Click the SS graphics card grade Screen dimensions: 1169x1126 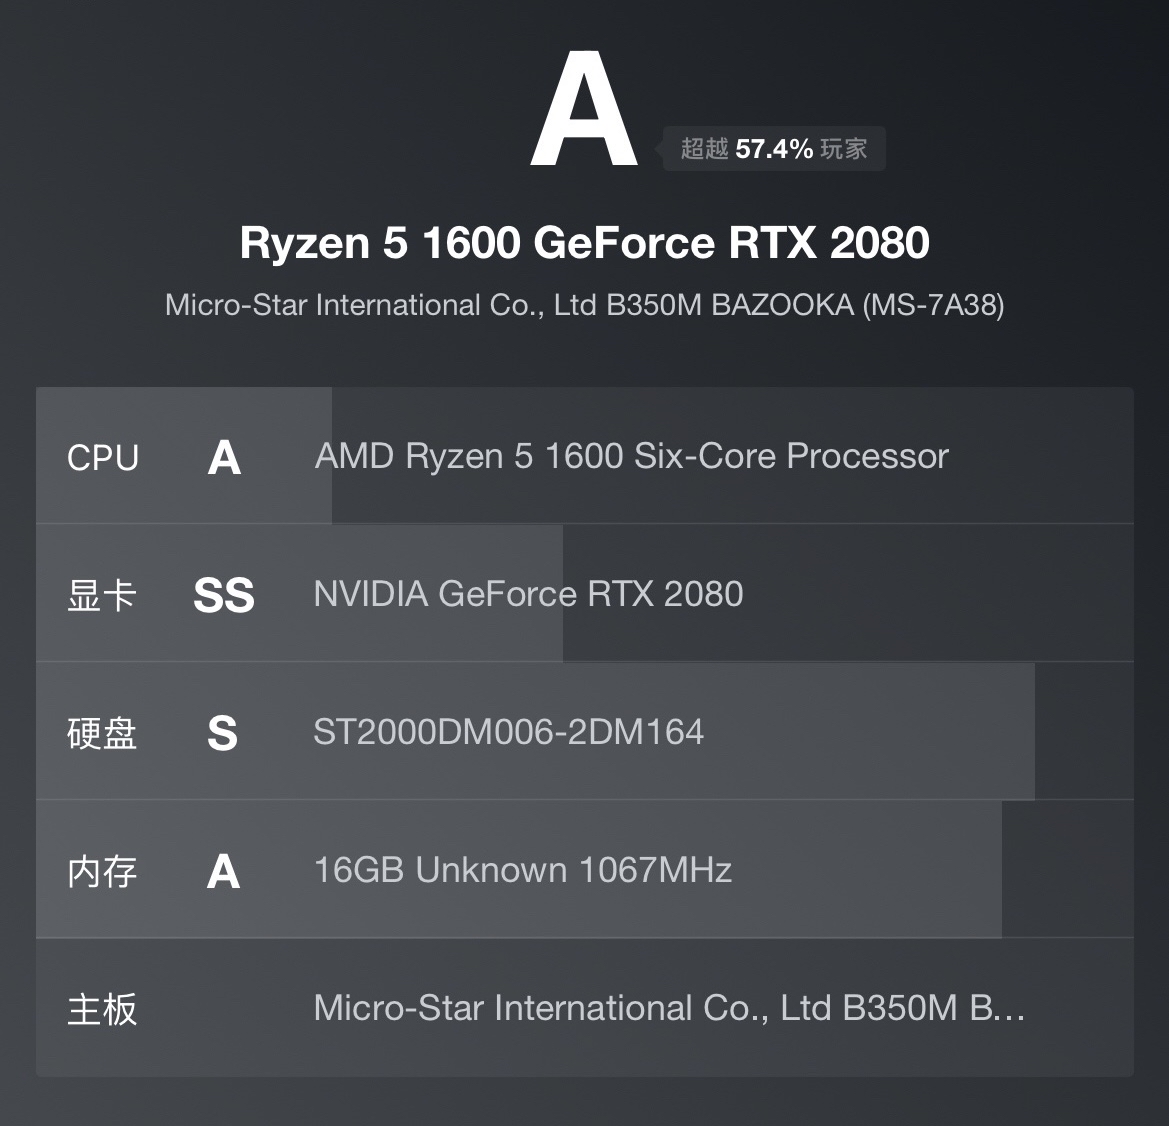point(224,596)
